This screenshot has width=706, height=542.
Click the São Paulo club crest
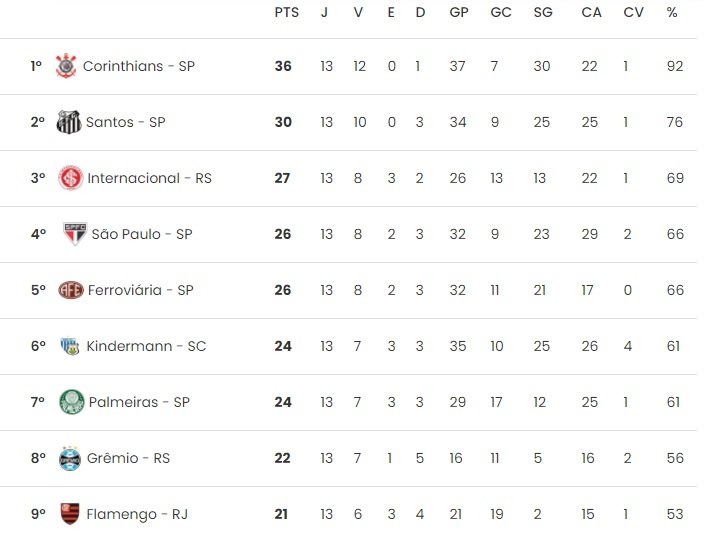pos(75,234)
